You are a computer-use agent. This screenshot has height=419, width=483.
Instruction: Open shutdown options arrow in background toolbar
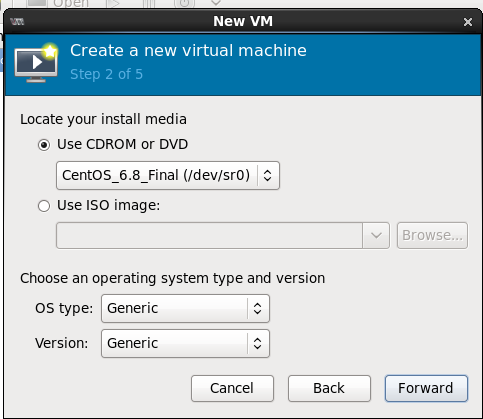point(216,3)
